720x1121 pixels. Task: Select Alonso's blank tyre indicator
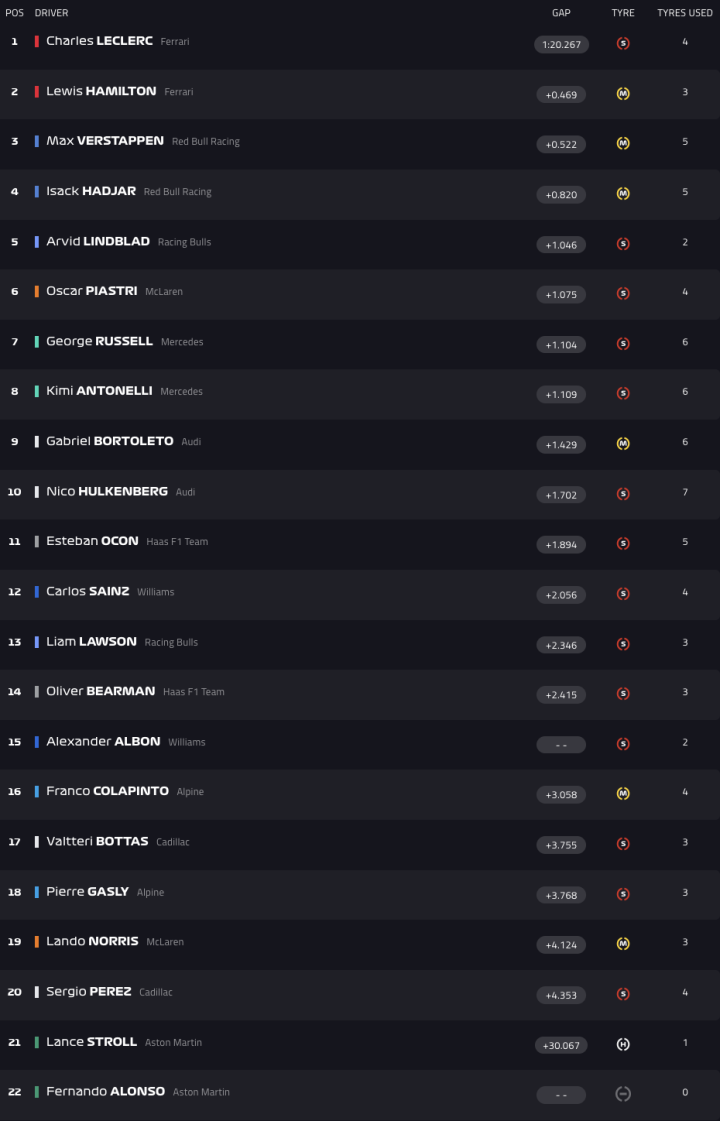[x=623, y=1094]
